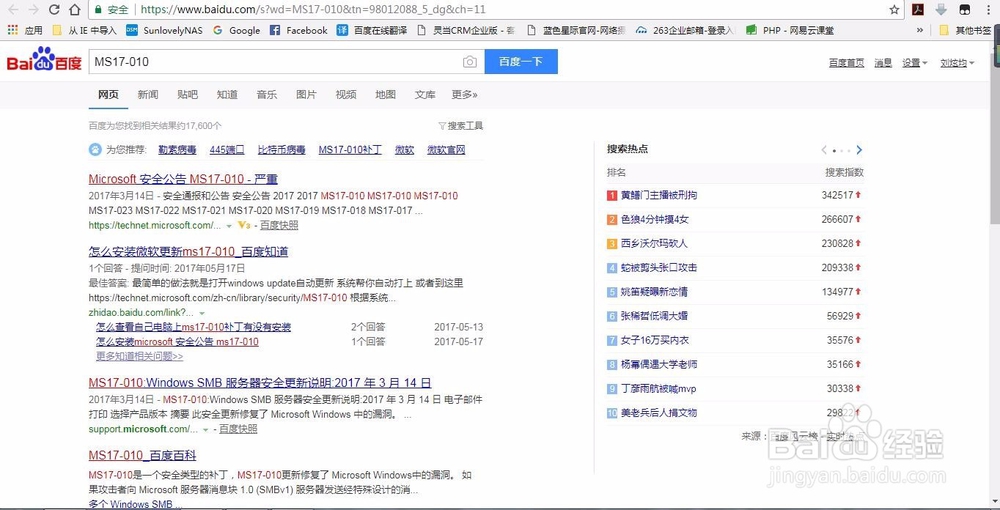Screen dimensions: 1000x510
Task: Open sub-question 怎么查看自己电脑上ms17-010补丁有没有安装
Action: (193, 327)
